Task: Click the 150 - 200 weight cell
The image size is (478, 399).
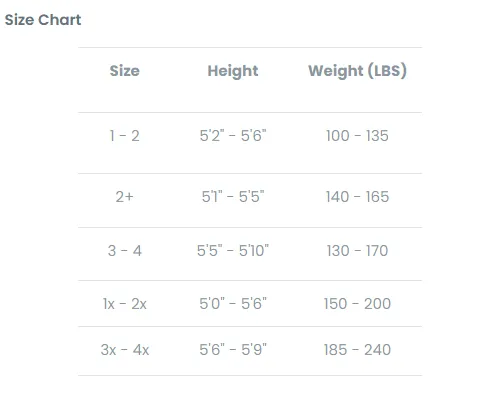Action: pyautogui.click(x=357, y=304)
